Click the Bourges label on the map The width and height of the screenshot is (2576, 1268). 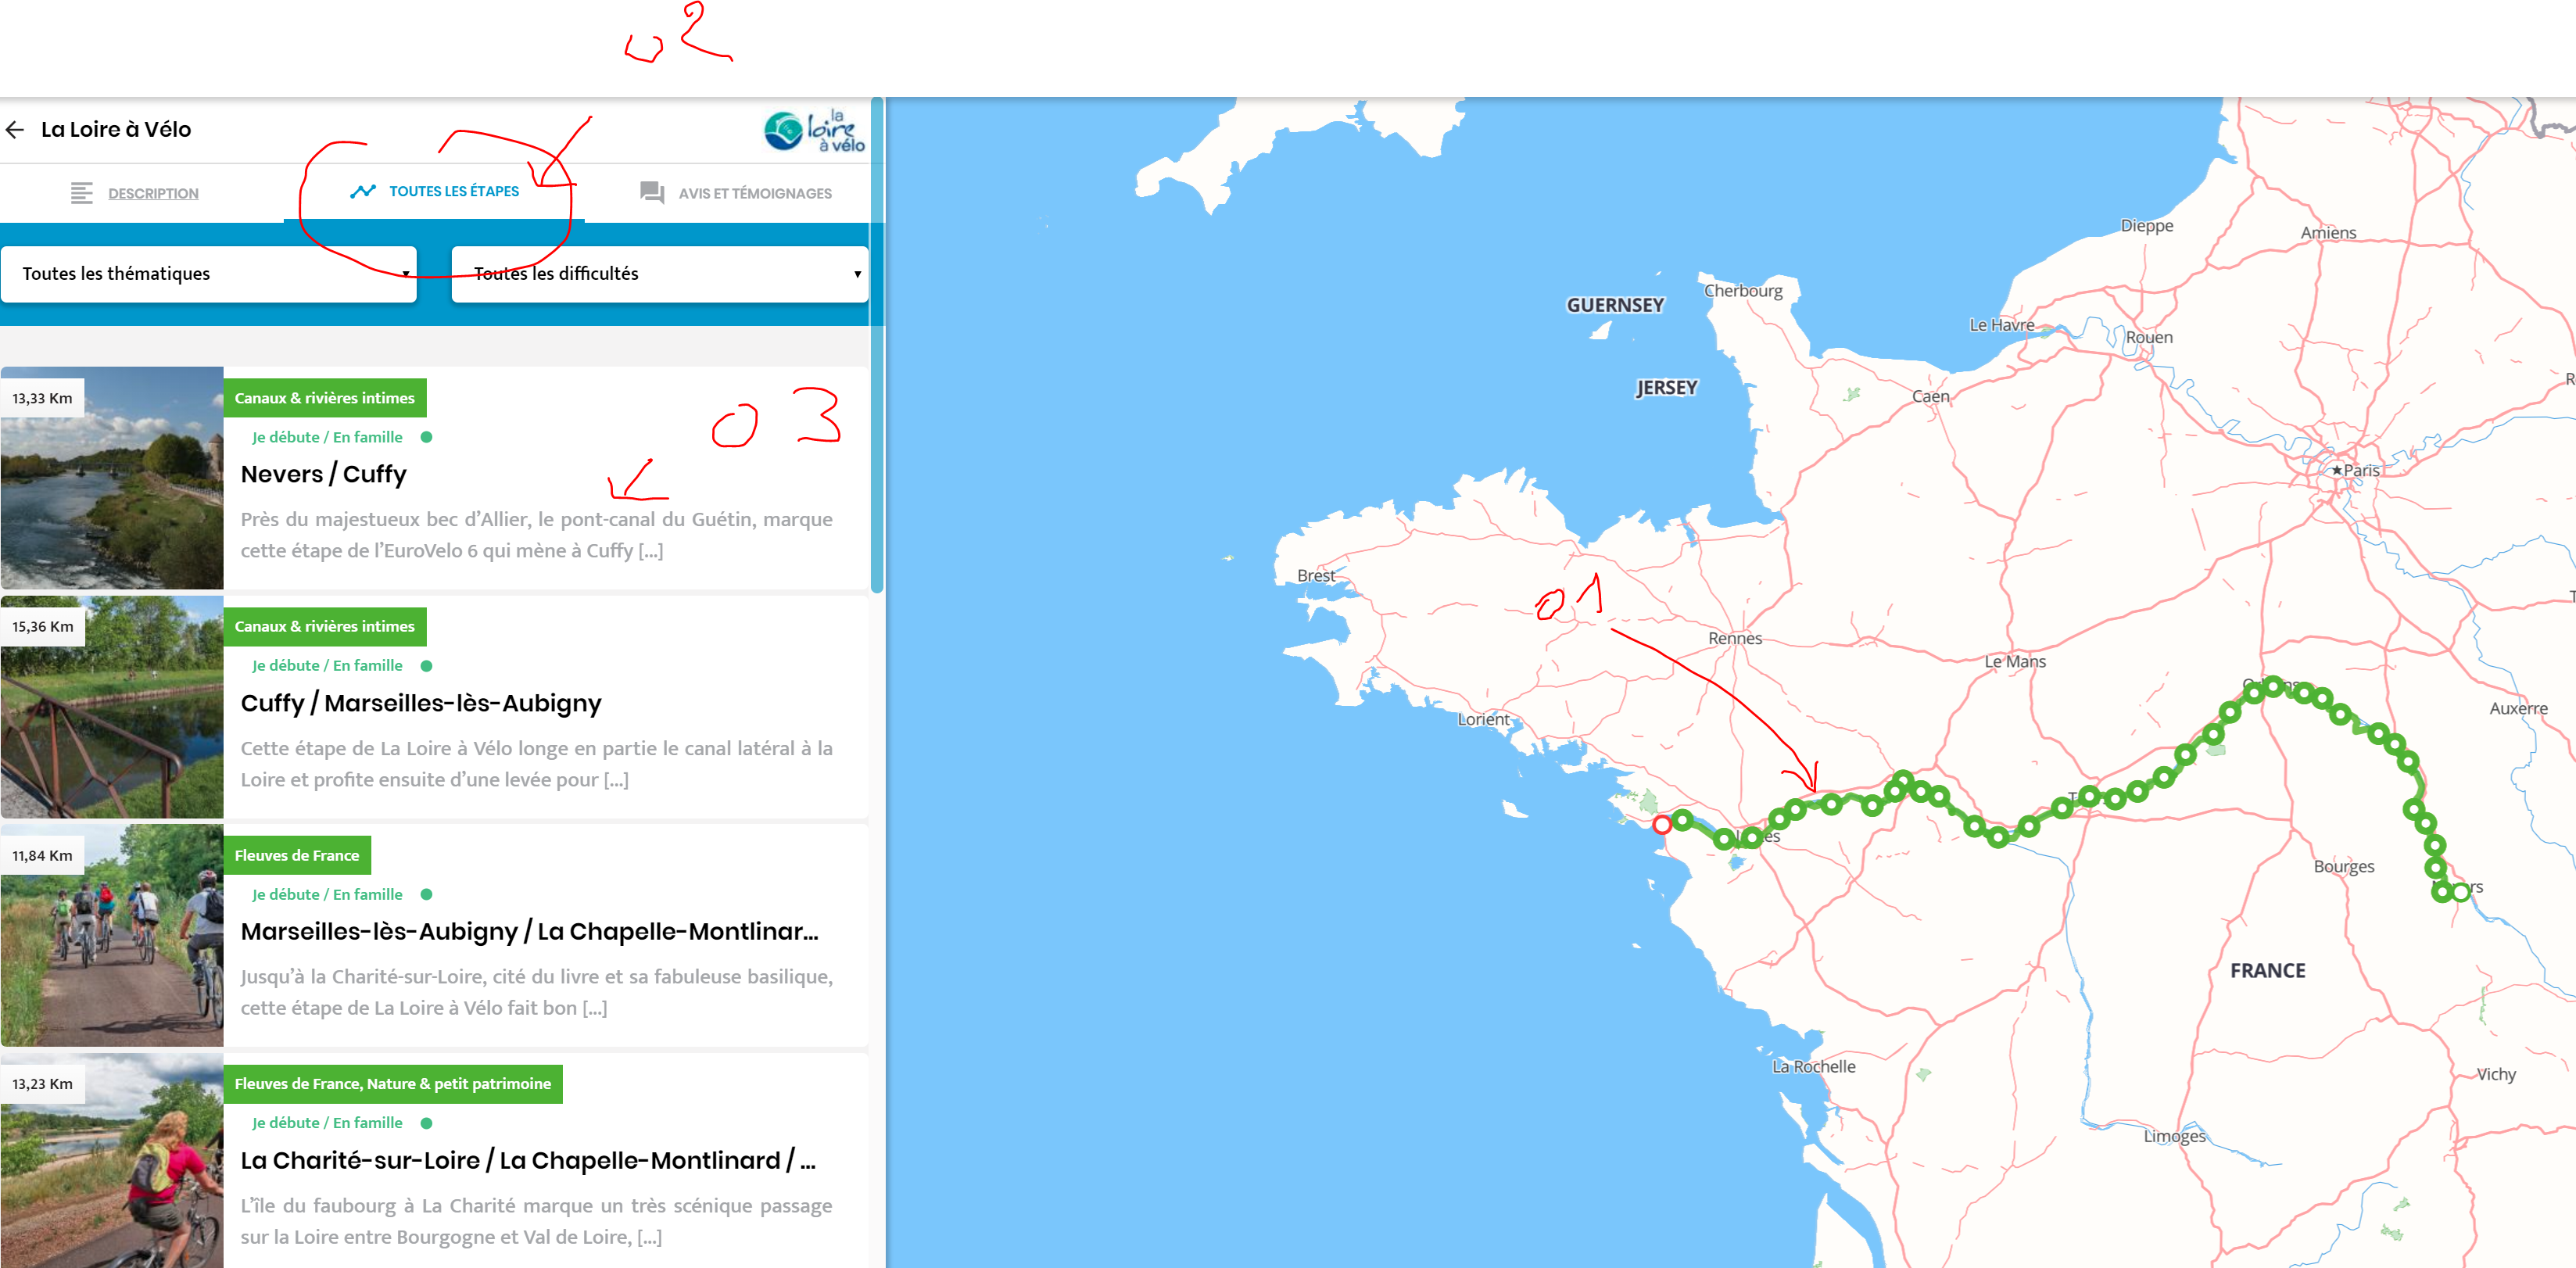pyautogui.click(x=2343, y=867)
